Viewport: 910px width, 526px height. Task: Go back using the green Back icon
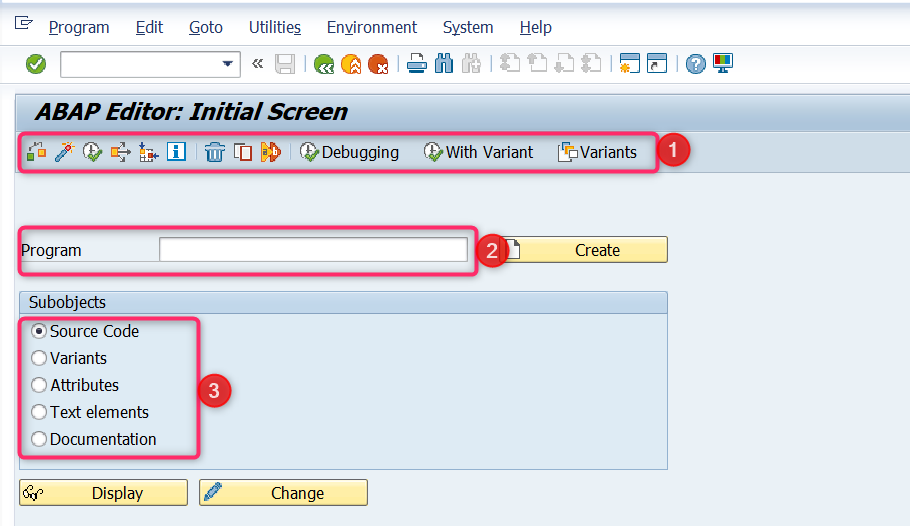click(324, 64)
